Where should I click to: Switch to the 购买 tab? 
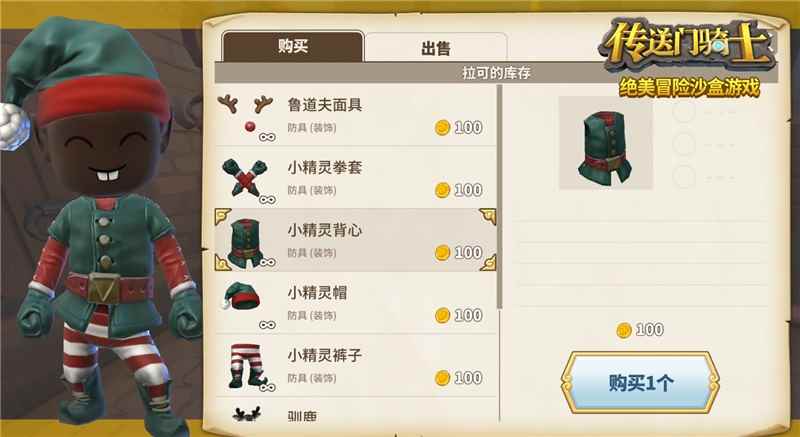(x=293, y=47)
